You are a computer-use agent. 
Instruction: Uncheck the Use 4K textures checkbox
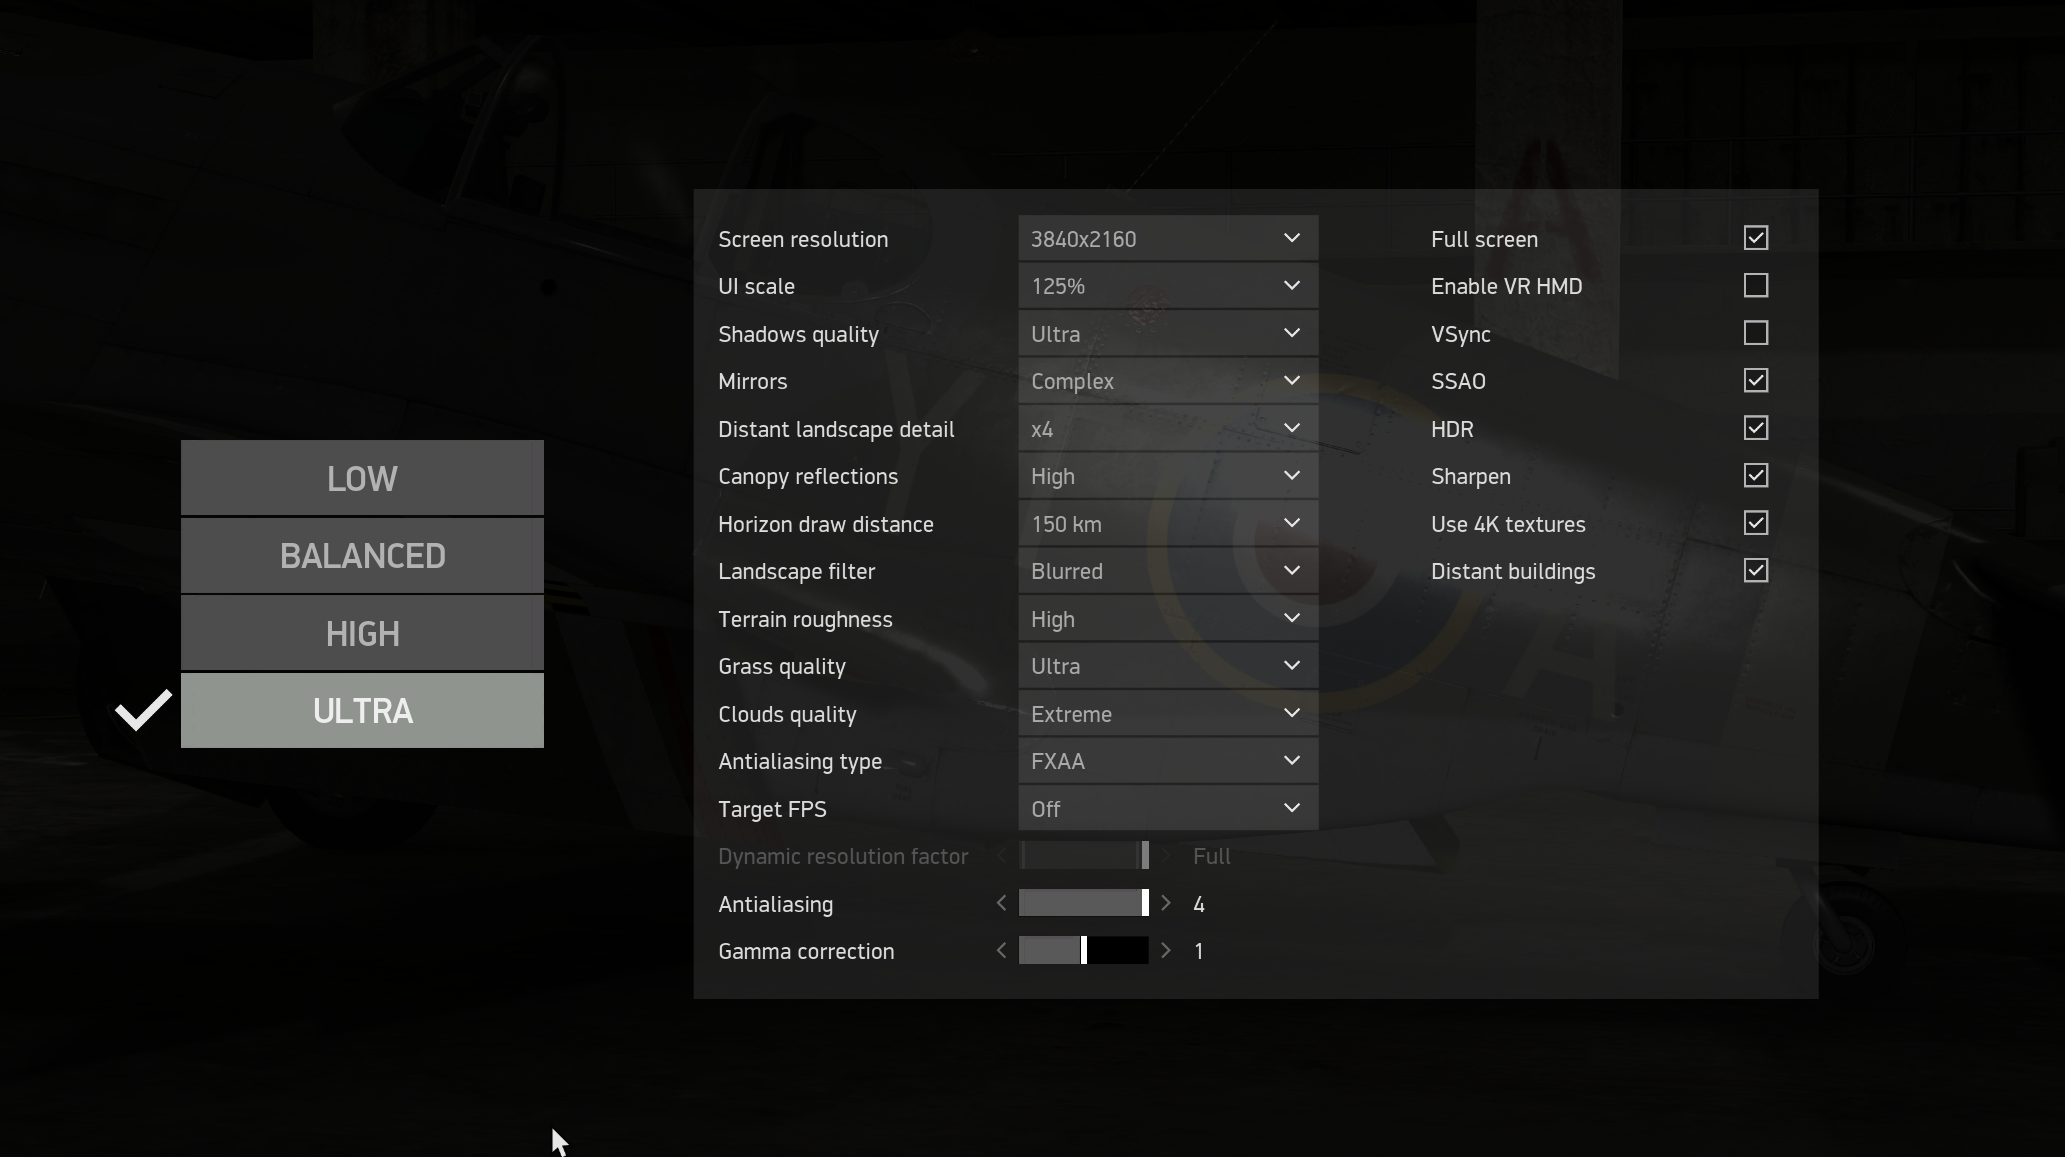click(x=1755, y=523)
